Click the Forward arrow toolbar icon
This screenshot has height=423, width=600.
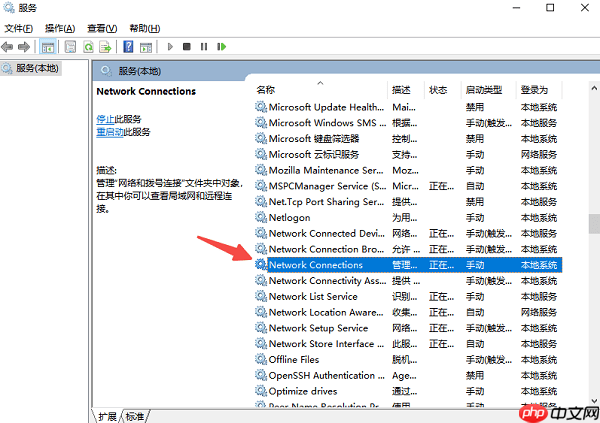pyautogui.click(x=24, y=47)
